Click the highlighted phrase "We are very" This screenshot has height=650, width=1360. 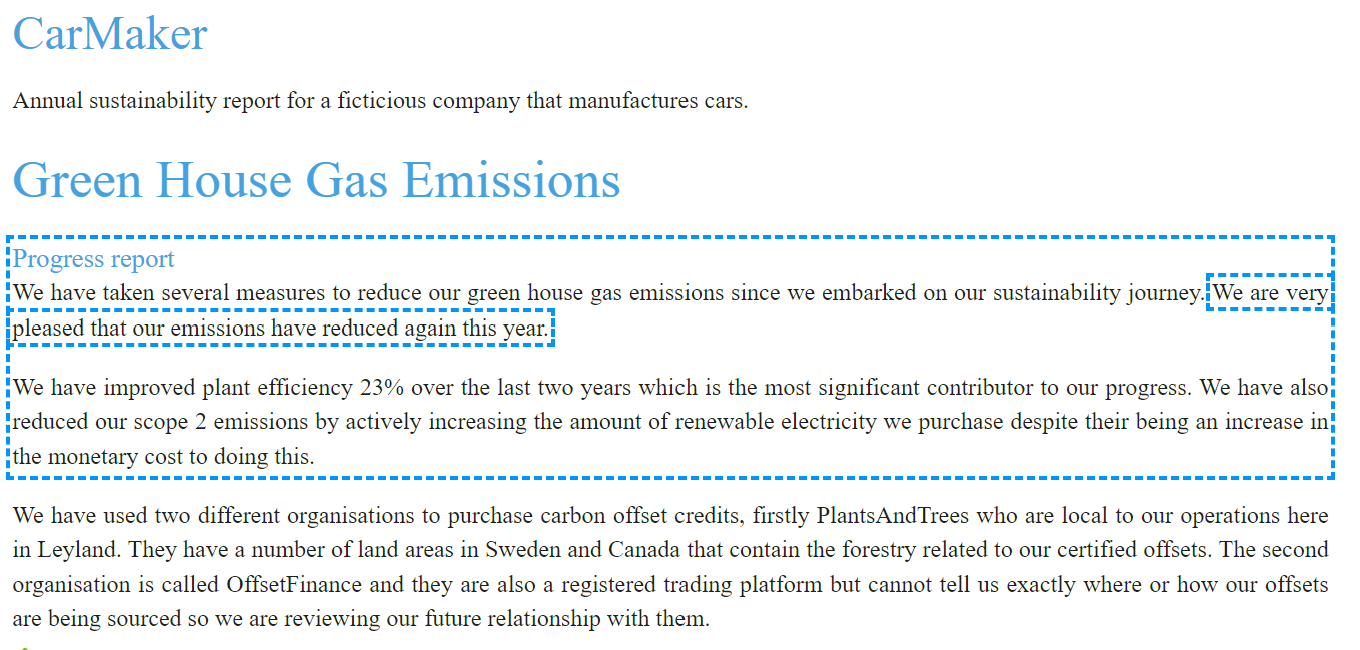[1271, 293]
